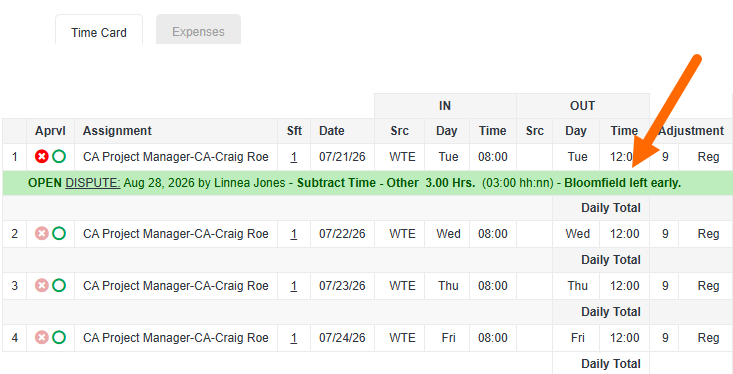Click reject icon for 07/23/26 row
This screenshot has width=733, height=374.
coord(42,285)
